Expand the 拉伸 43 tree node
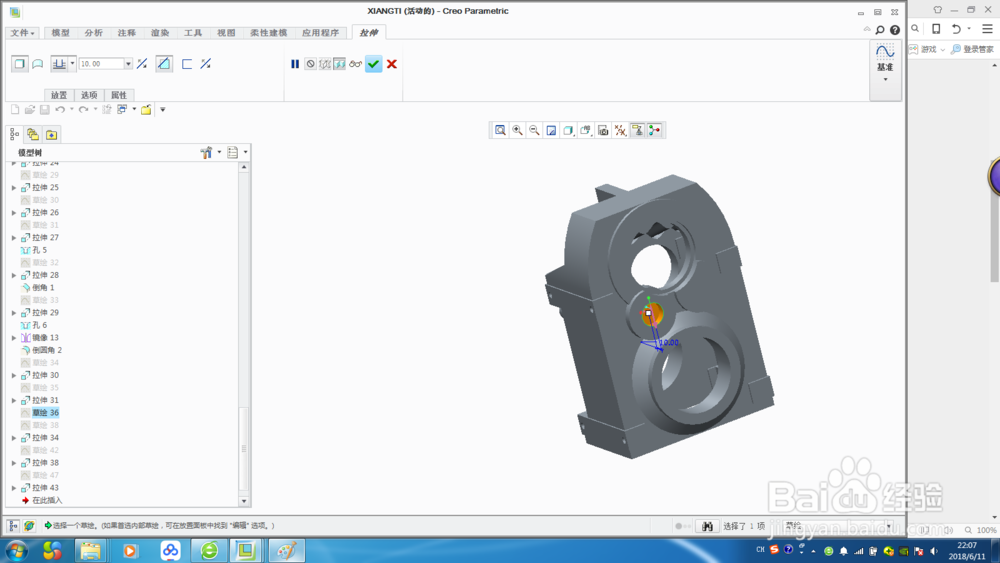Screen dimensions: 1000x563 point(14,488)
